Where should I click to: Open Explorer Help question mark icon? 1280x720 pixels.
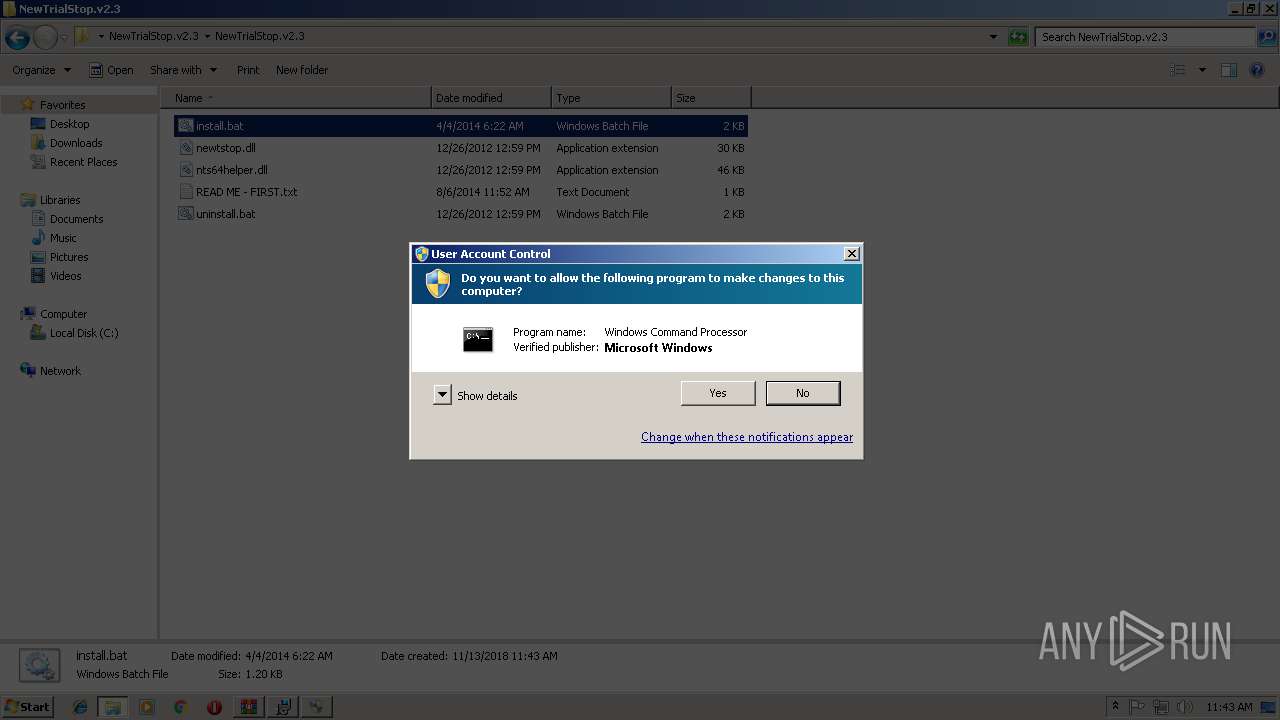point(1259,70)
